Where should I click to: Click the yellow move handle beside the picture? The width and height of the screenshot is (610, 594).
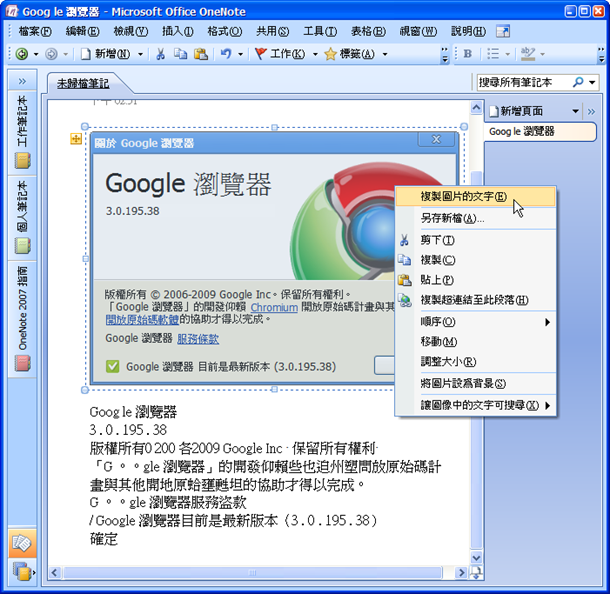pos(76,138)
